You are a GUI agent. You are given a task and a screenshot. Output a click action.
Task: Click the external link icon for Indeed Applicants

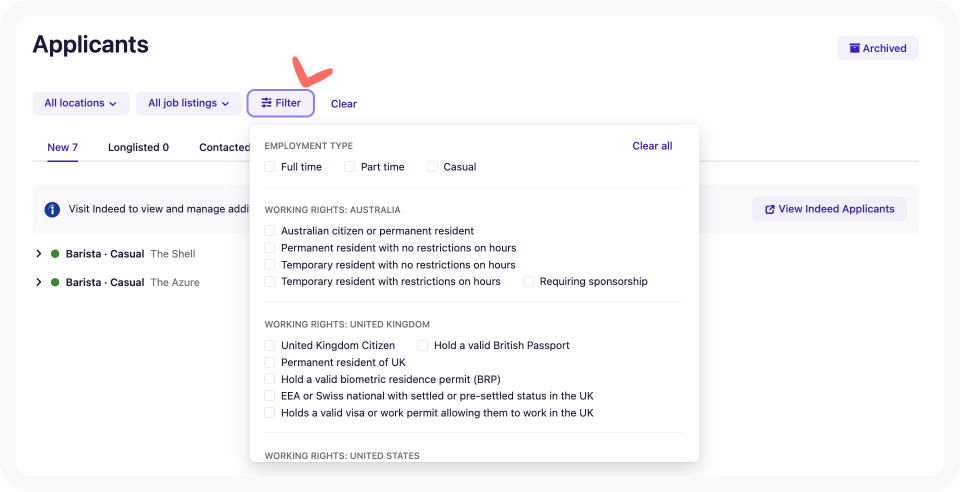(770, 209)
